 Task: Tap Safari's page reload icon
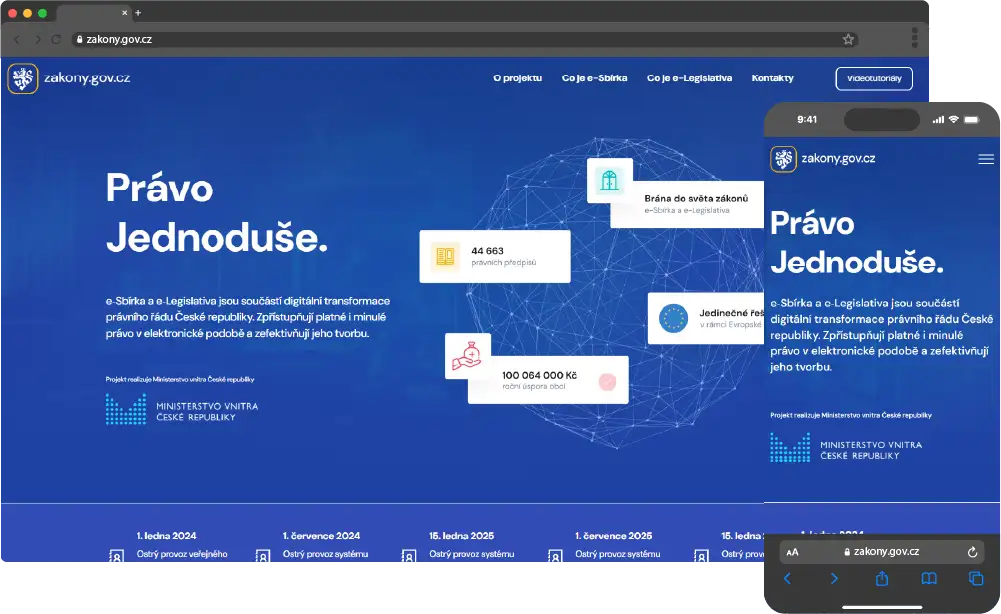pyautogui.click(x=971, y=552)
